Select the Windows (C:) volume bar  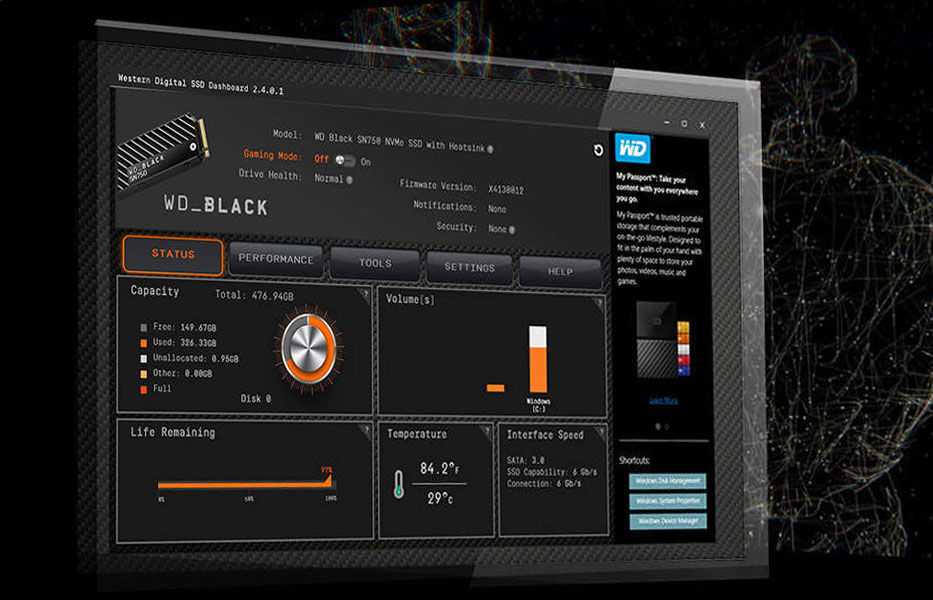coord(538,359)
